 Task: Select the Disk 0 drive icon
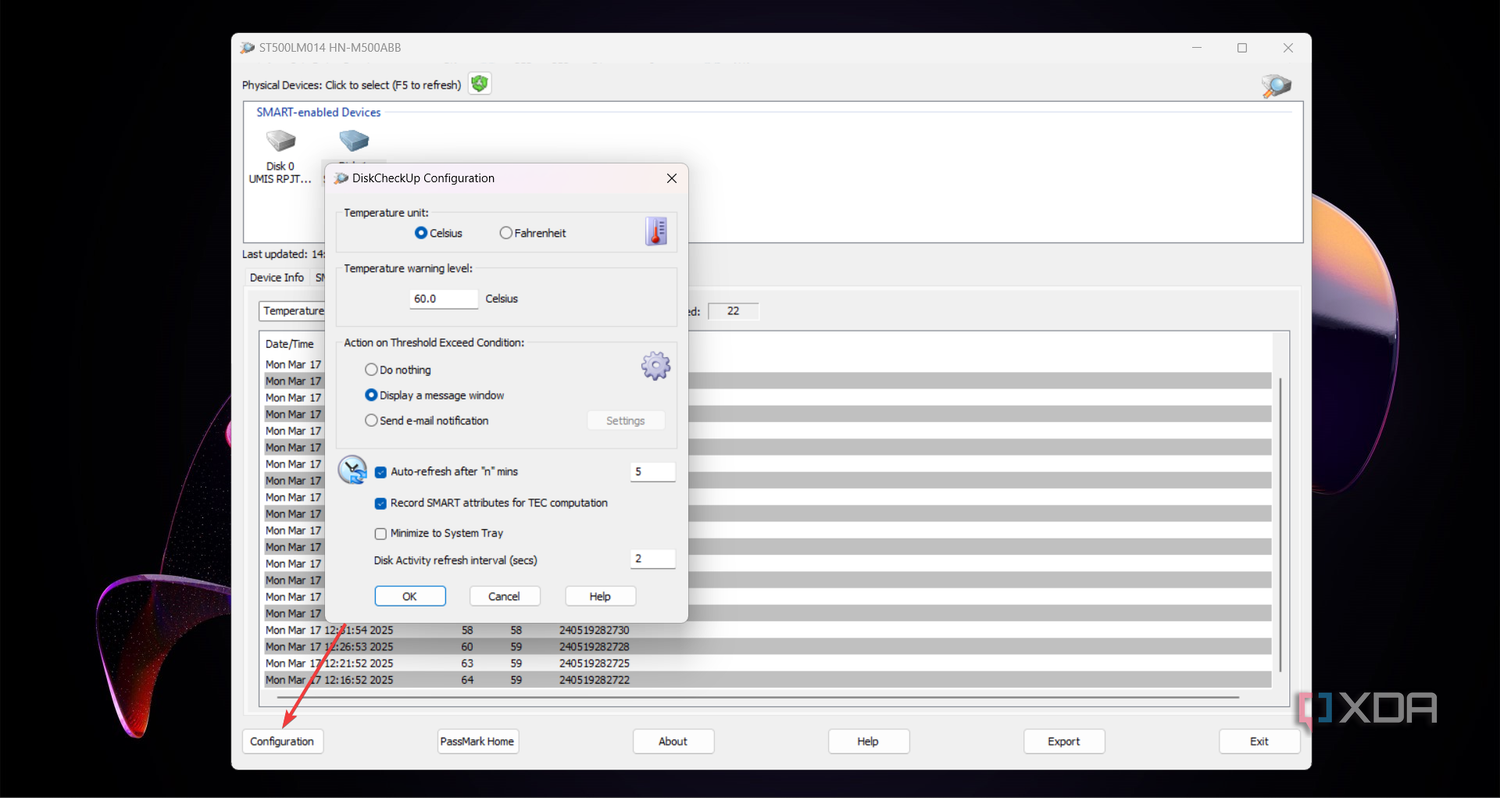(x=281, y=140)
